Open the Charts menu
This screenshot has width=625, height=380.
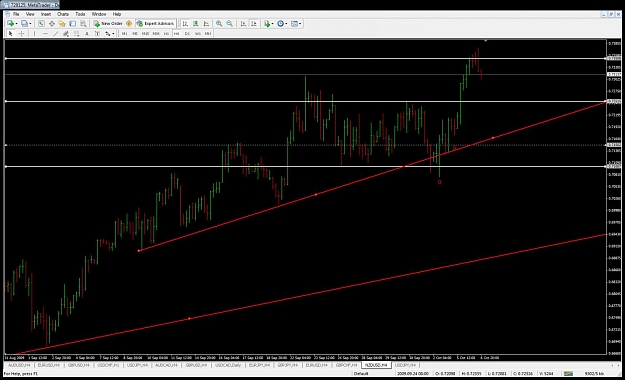pyautogui.click(x=63, y=14)
